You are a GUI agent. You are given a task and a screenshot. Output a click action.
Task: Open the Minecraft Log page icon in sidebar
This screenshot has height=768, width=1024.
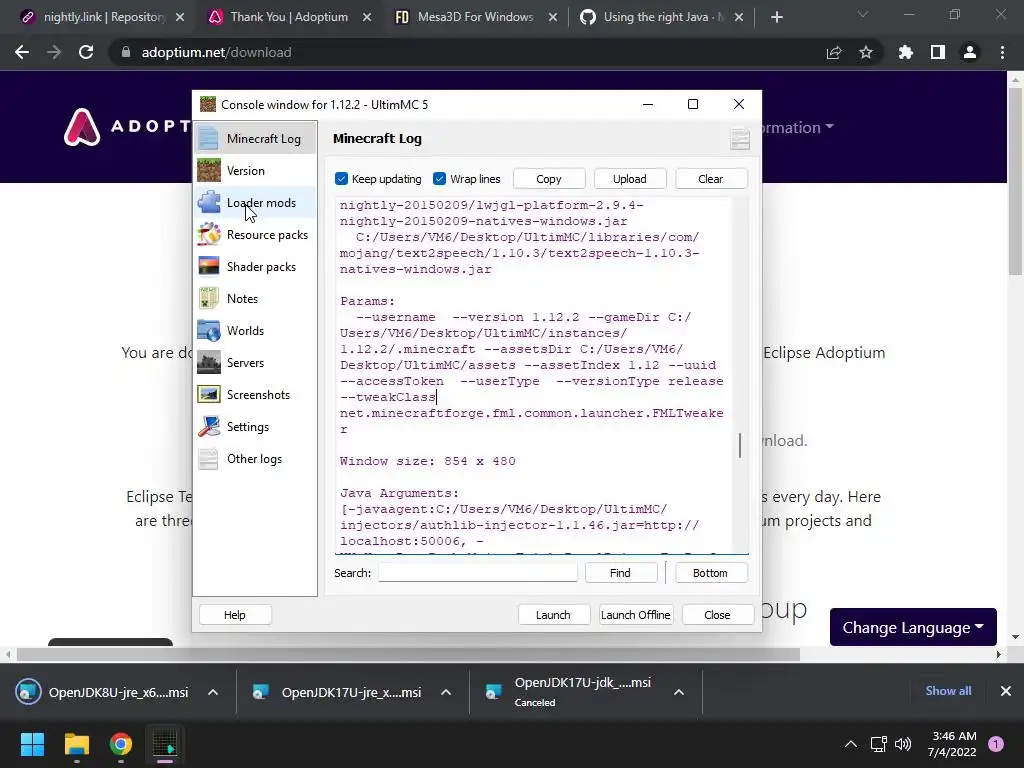[x=208, y=138]
